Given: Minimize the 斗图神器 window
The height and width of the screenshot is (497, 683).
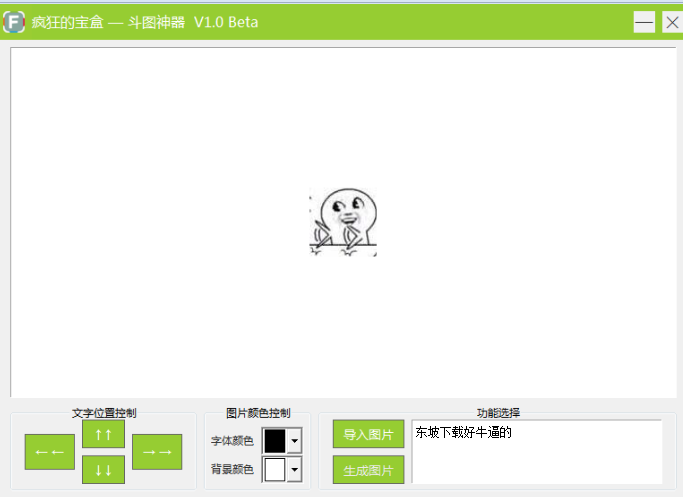Looking at the screenshot, I should (x=644, y=22).
